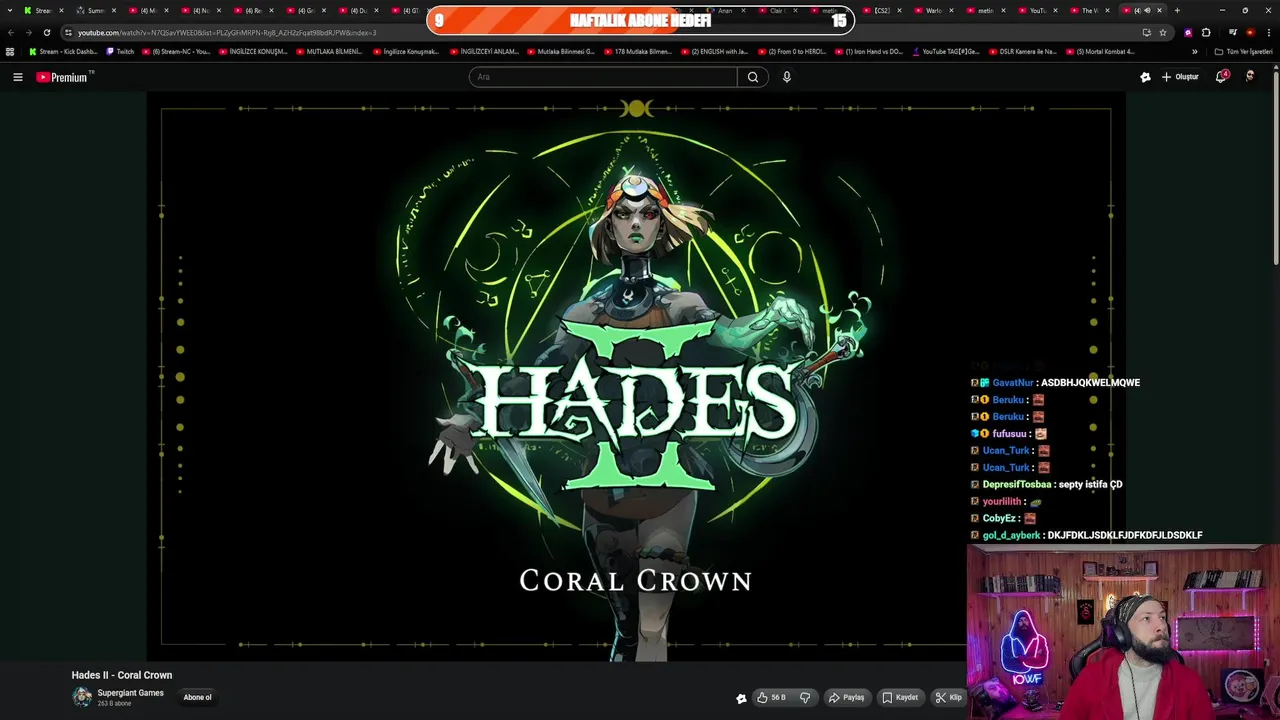Go forward in browser history
This screenshot has width=1280, height=720.
coord(28,32)
